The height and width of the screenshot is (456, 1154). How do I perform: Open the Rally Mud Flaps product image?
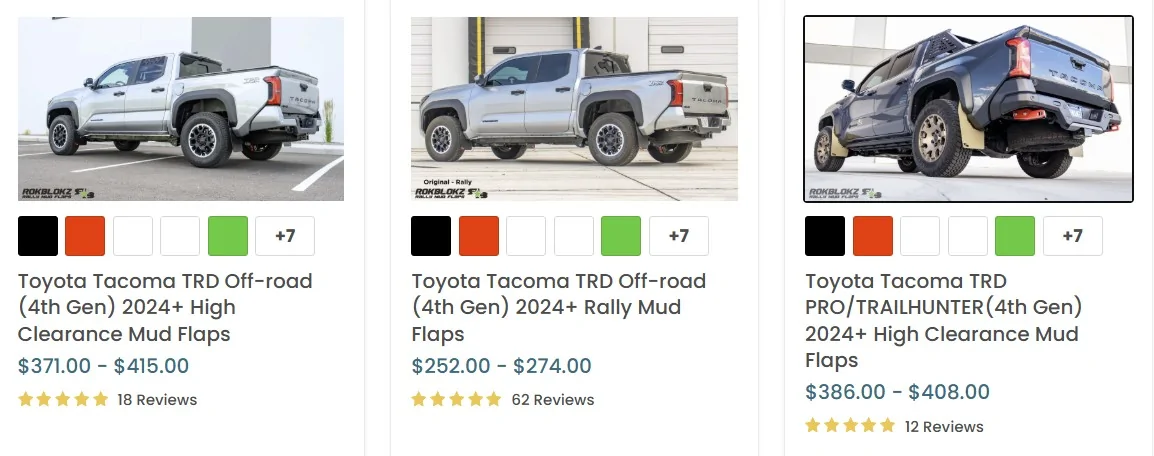tap(574, 109)
